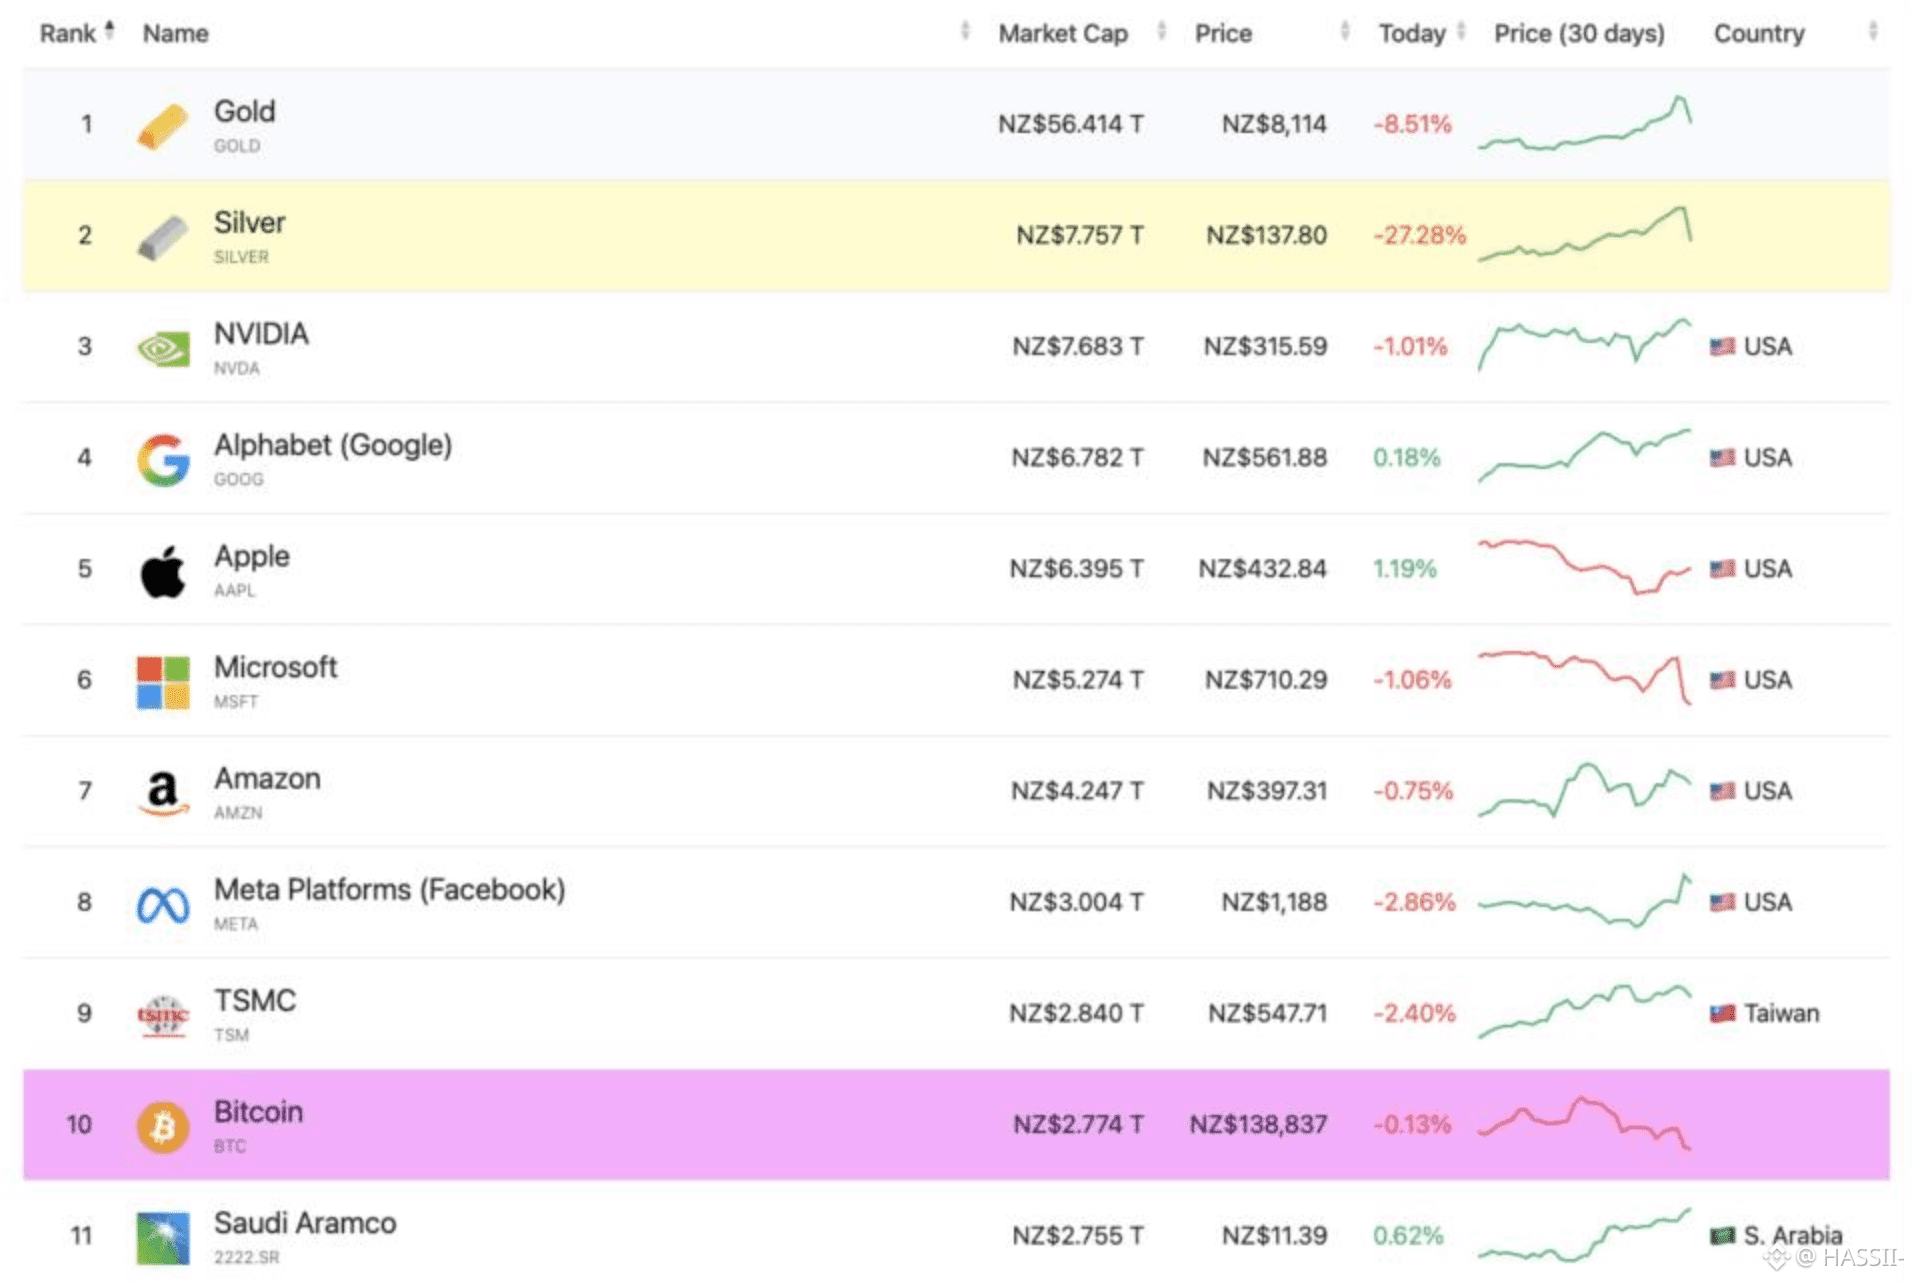Viewport: 1912px width, 1282px height.
Task: Sort table by Market Cap column
Action: point(1062,33)
